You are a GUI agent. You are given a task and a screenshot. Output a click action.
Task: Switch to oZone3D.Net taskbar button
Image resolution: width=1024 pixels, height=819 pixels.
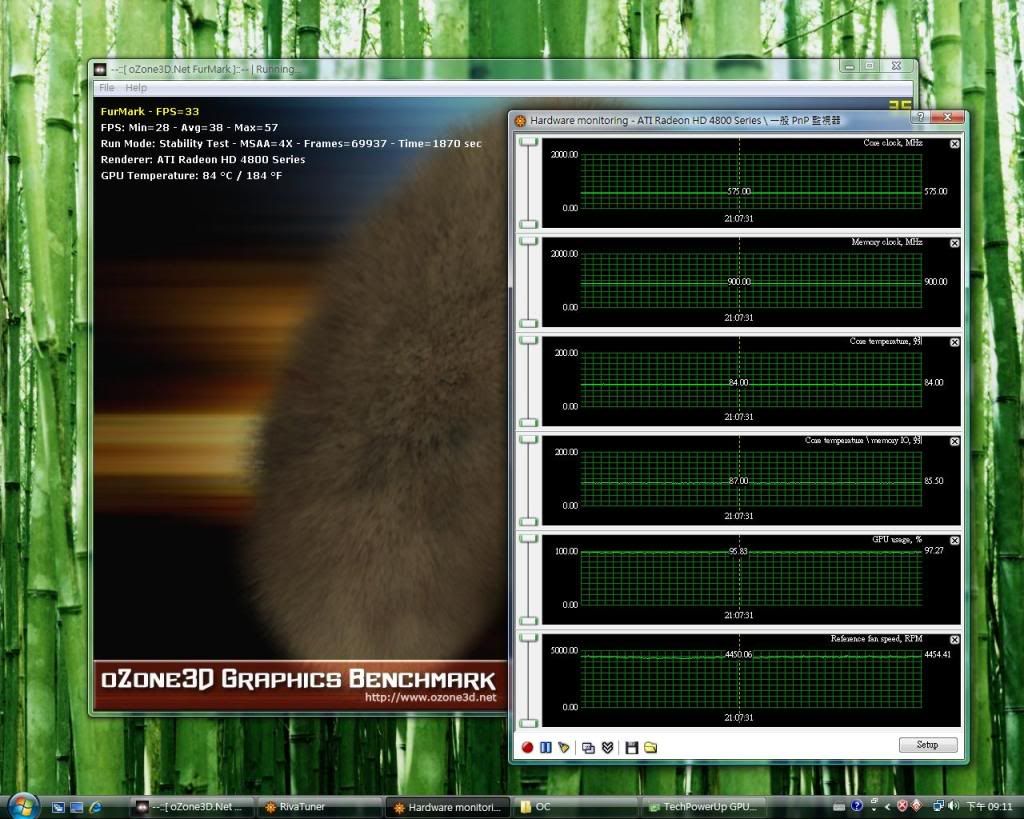click(x=192, y=807)
